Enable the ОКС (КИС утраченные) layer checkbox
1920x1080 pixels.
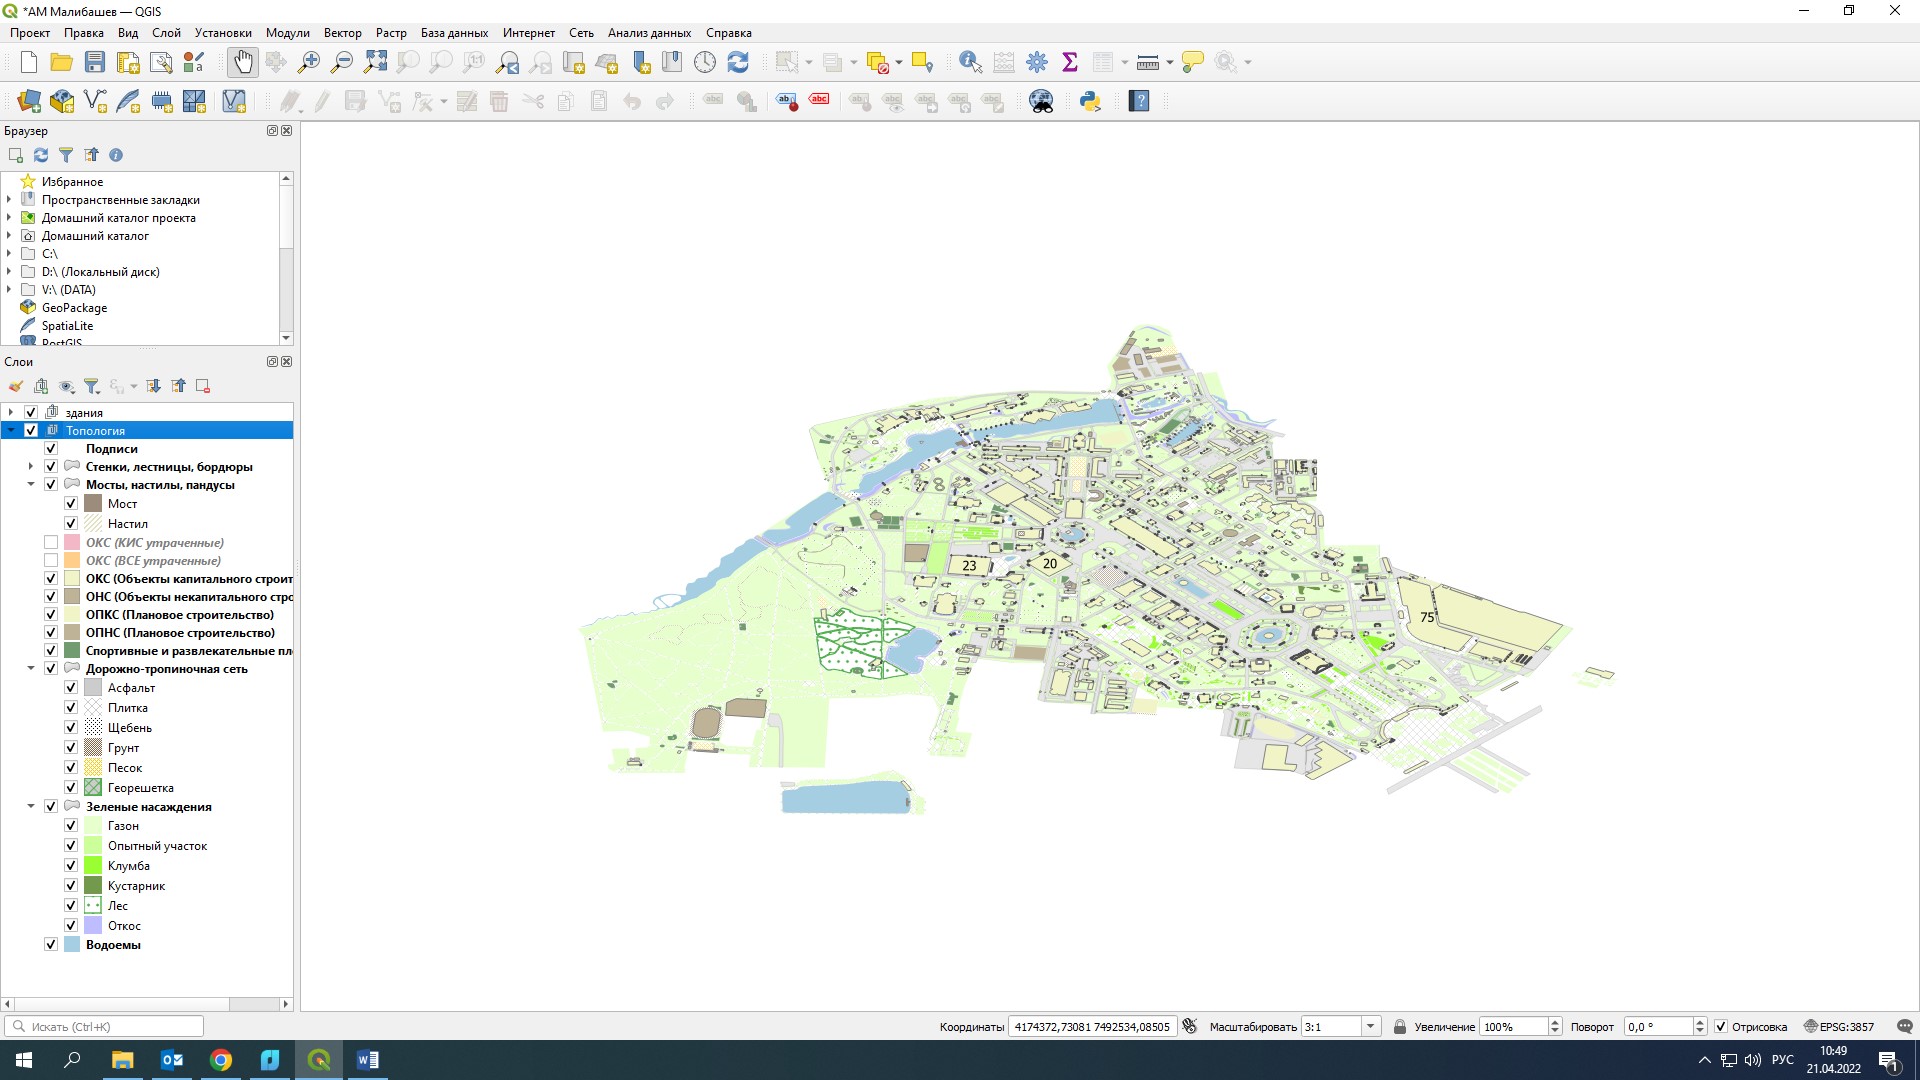(x=51, y=543)
